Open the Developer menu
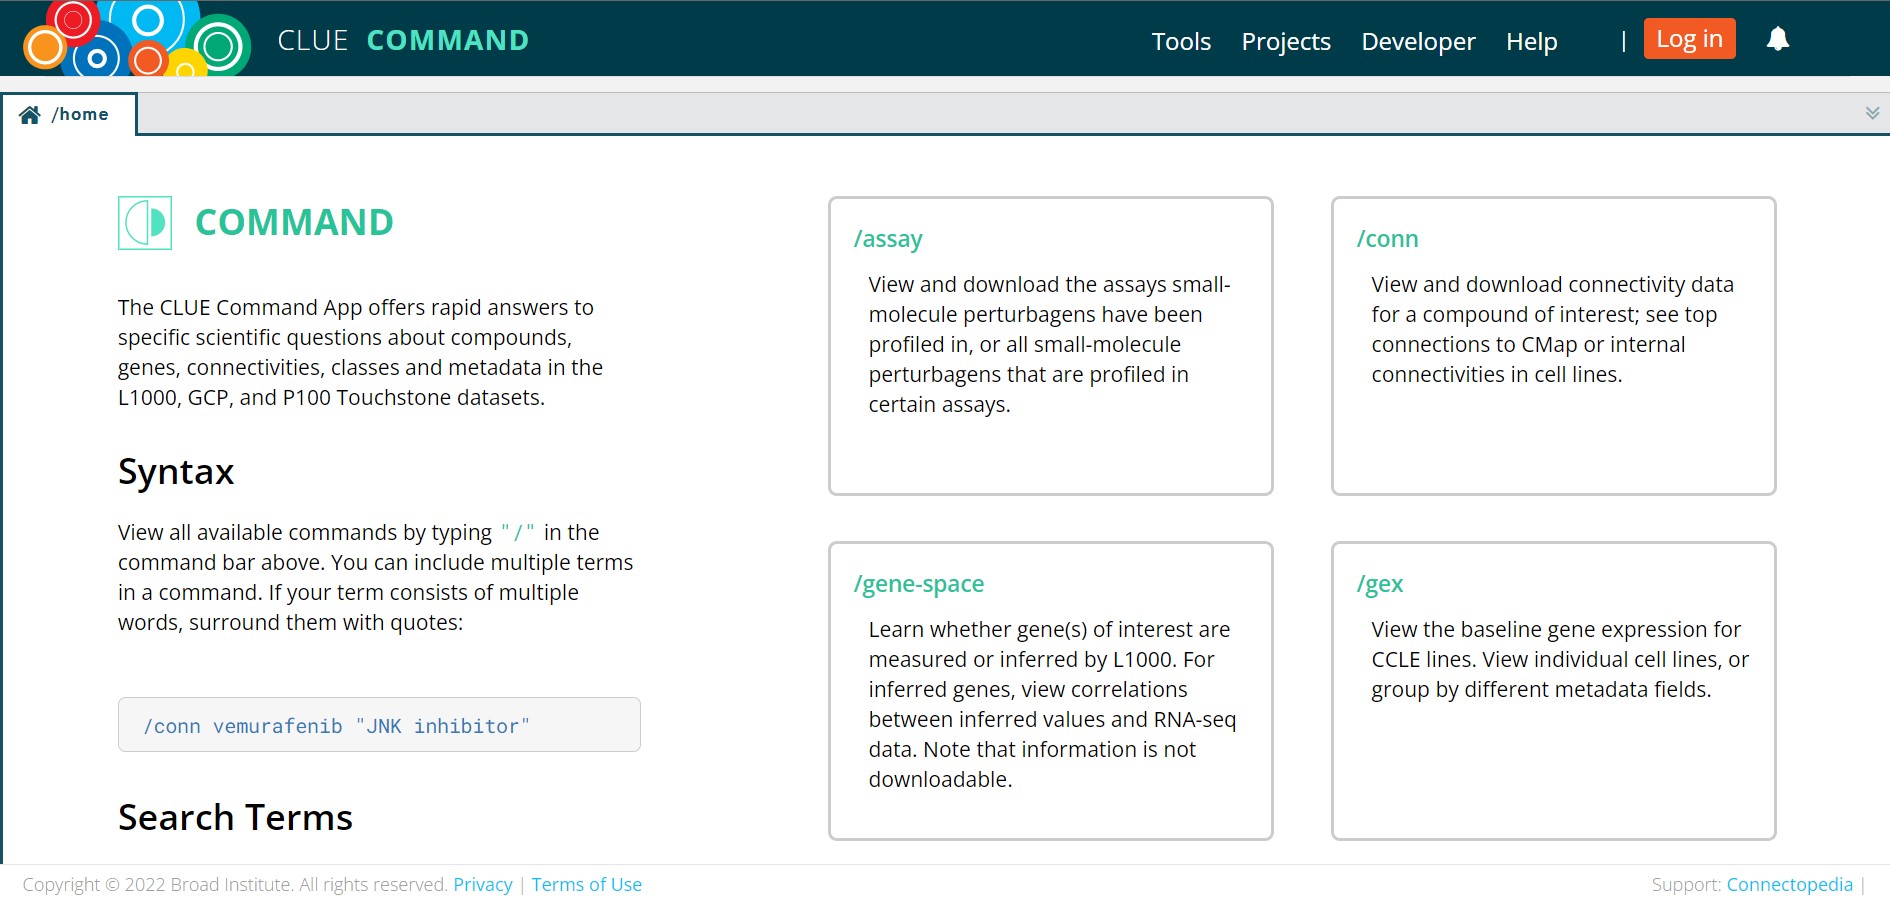Viewport: 1890px width, 898px height. tap(1418, 41)
